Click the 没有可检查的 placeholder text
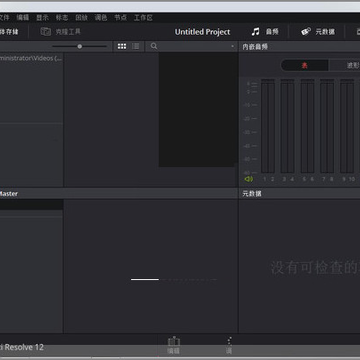Image resolution: width=360 pixels, height=360 pixels. click(315, 268)
